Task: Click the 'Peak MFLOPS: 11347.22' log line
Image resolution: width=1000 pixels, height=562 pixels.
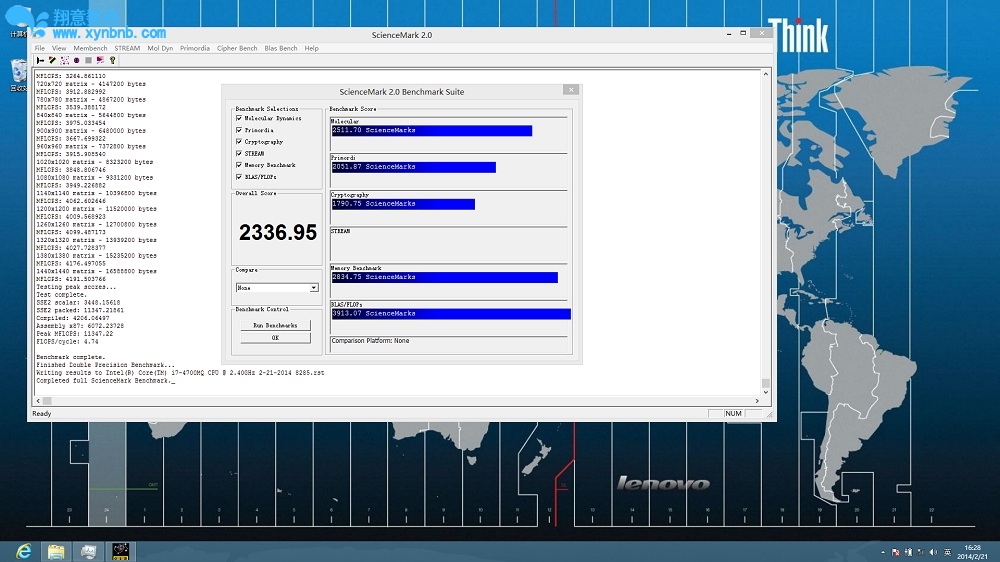Action: [x=74, y=334]
